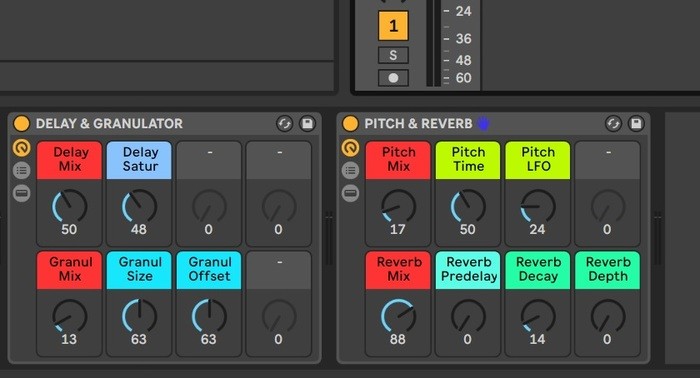700x378 pixels.
Task: Select the Pitch LFO macro label
Action: click(x=538, y=160)
